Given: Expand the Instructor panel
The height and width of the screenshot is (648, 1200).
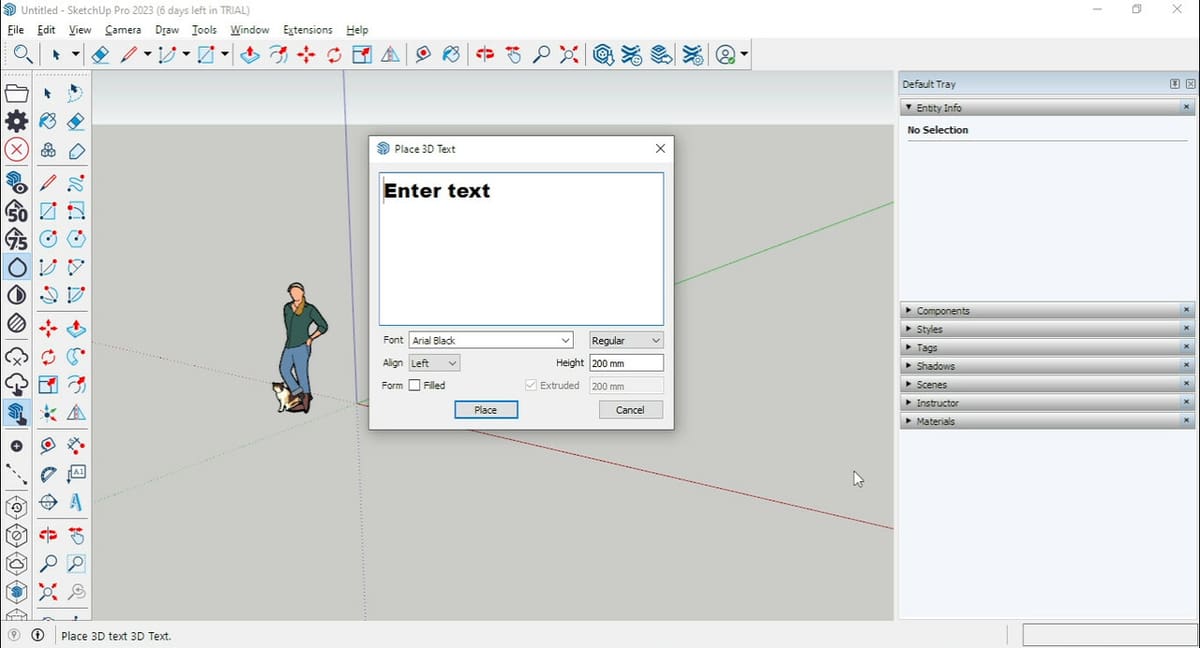Looking at the screenshot, I should tap(908, 403).
